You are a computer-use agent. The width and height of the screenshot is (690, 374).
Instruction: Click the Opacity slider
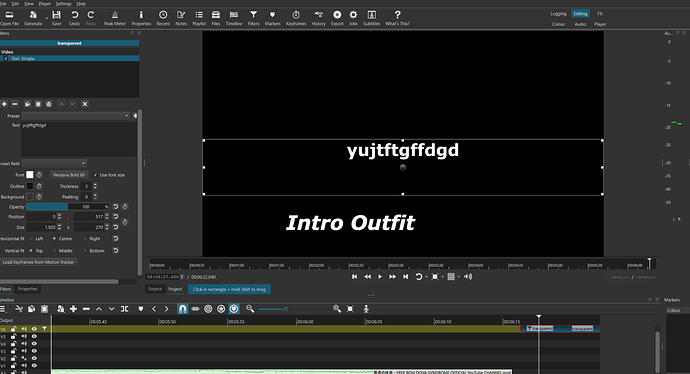click(x=68, y=206)
